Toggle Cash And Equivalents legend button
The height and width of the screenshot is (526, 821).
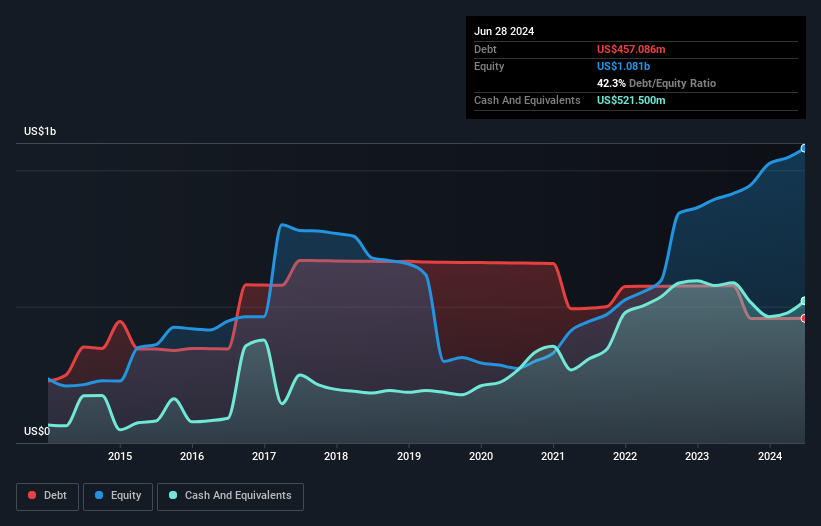pyautogui.click(x=230, y=496)
